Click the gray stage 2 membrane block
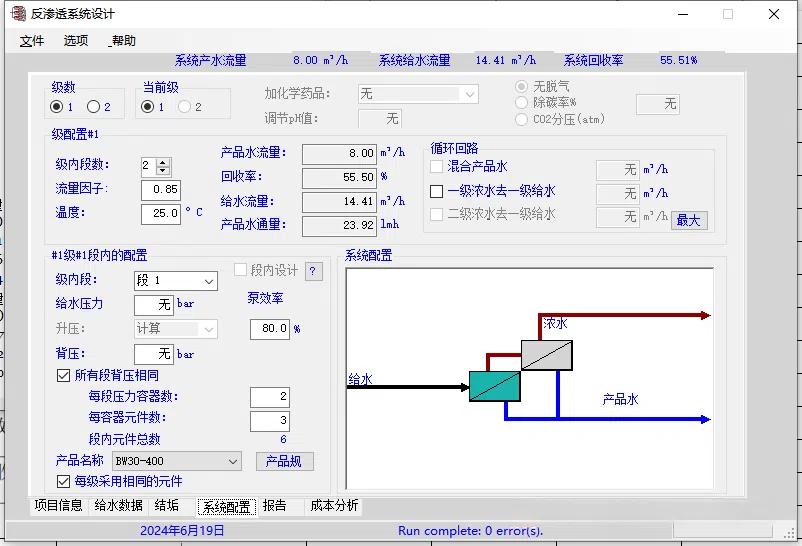The width and height of the screenshot is (802, 546). coord(547,355)
